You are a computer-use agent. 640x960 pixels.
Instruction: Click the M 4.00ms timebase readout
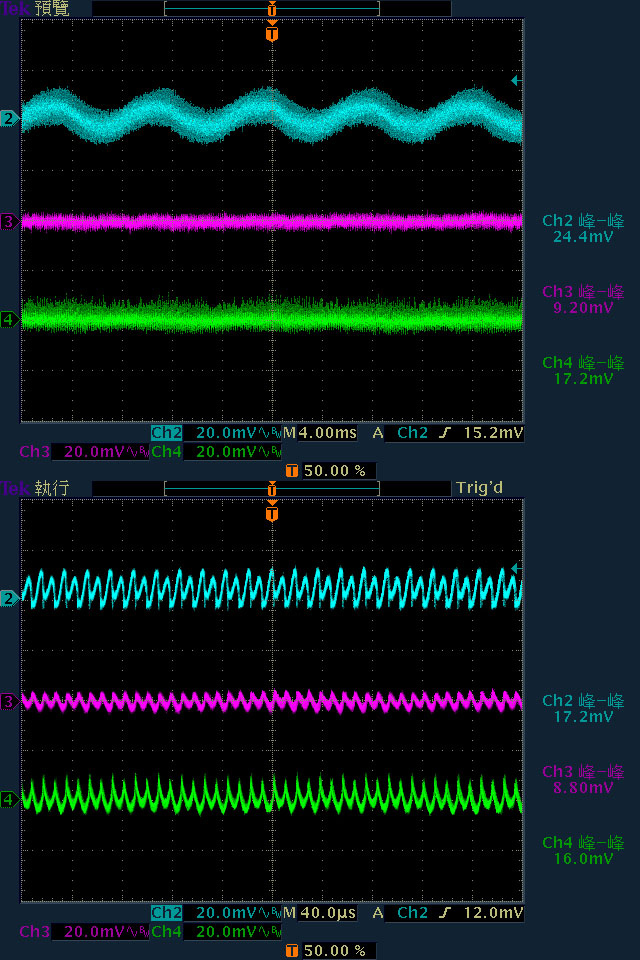(320, 433)
